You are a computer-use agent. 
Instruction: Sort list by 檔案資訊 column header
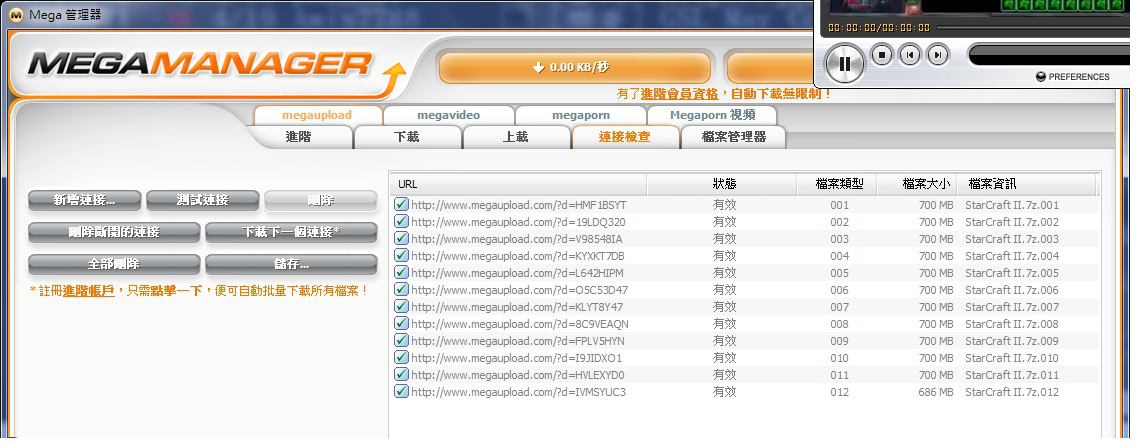click(x=1027, y=185)
